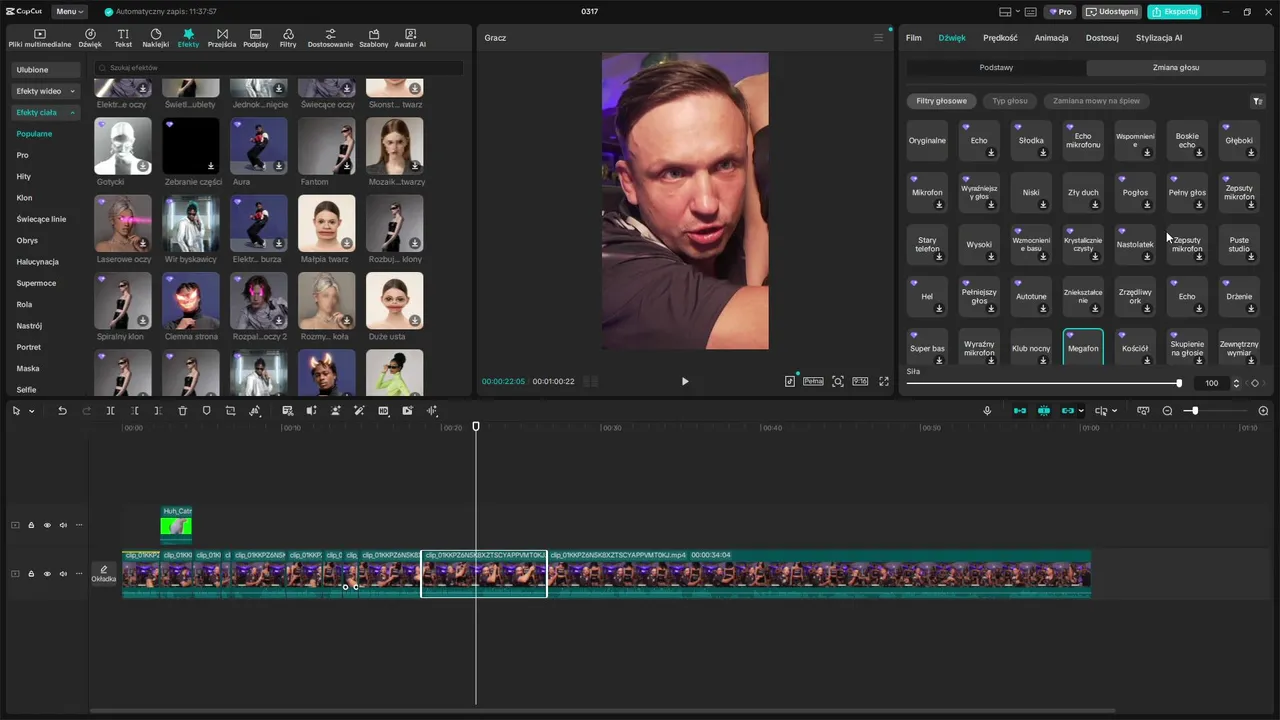
Task: Click the Eksportuj button
Action: [x=1174, y=12]
